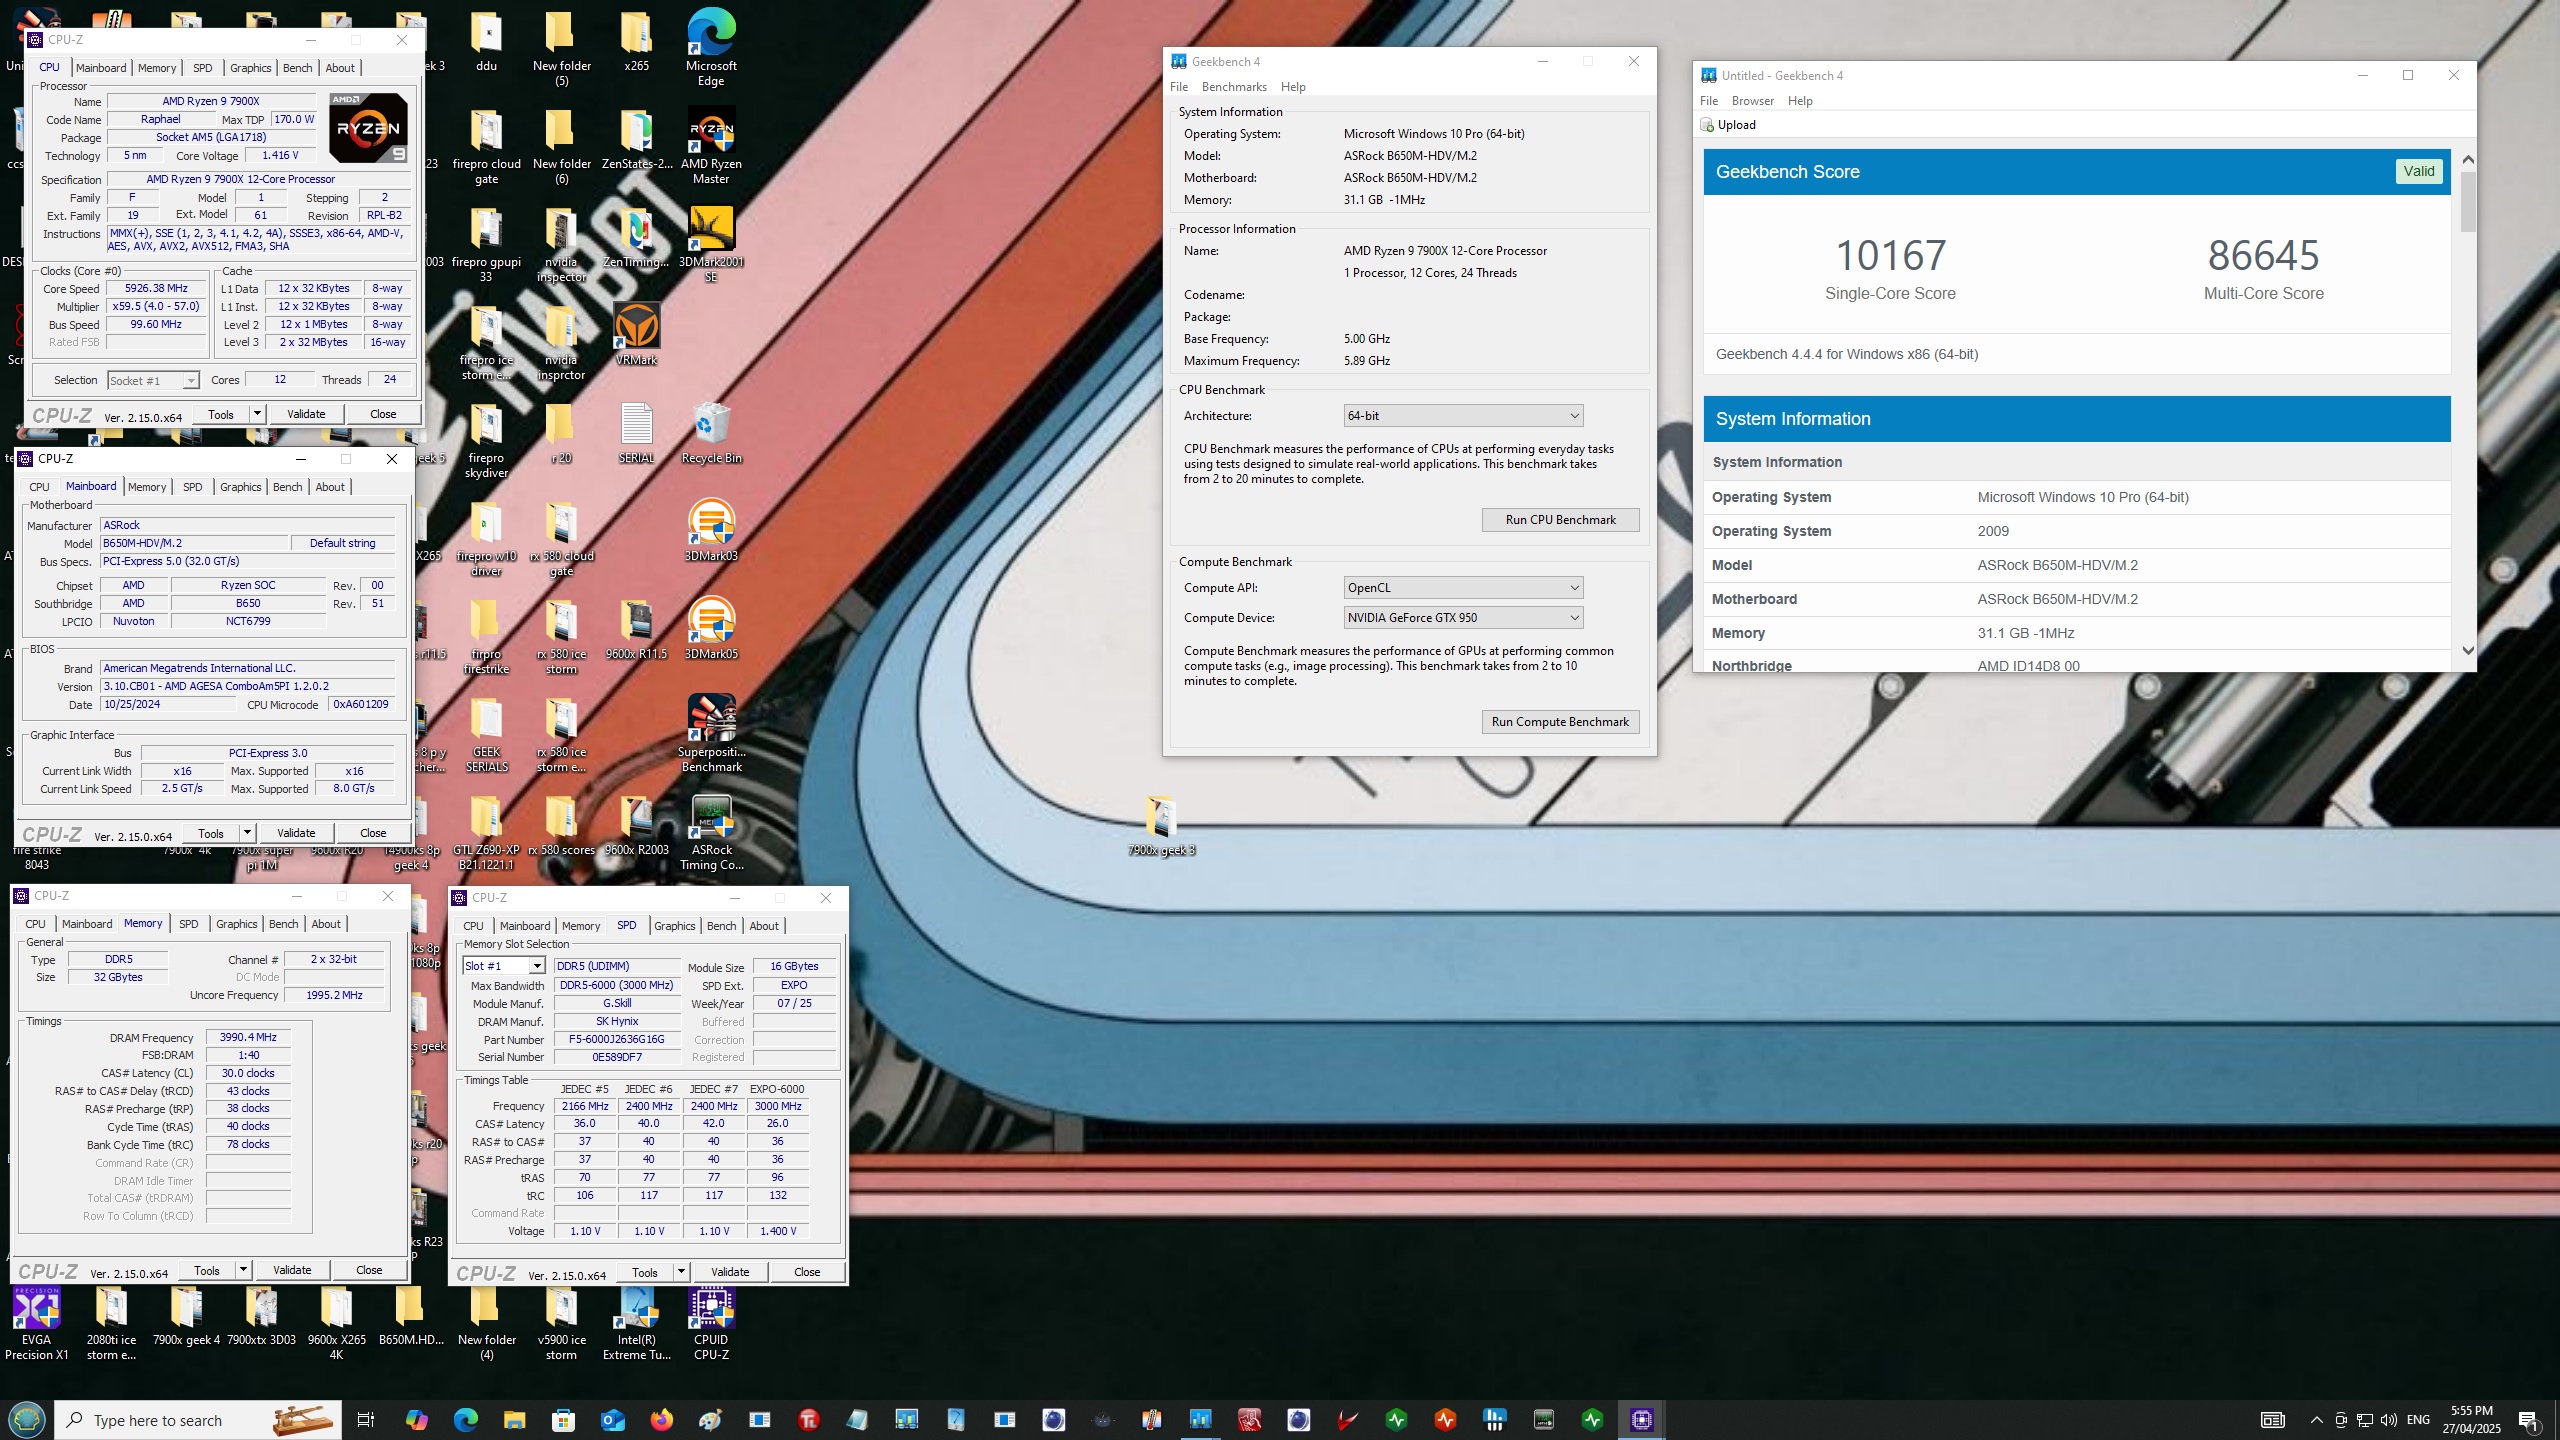Open Task View on the taskbar

pos(366,1419)
